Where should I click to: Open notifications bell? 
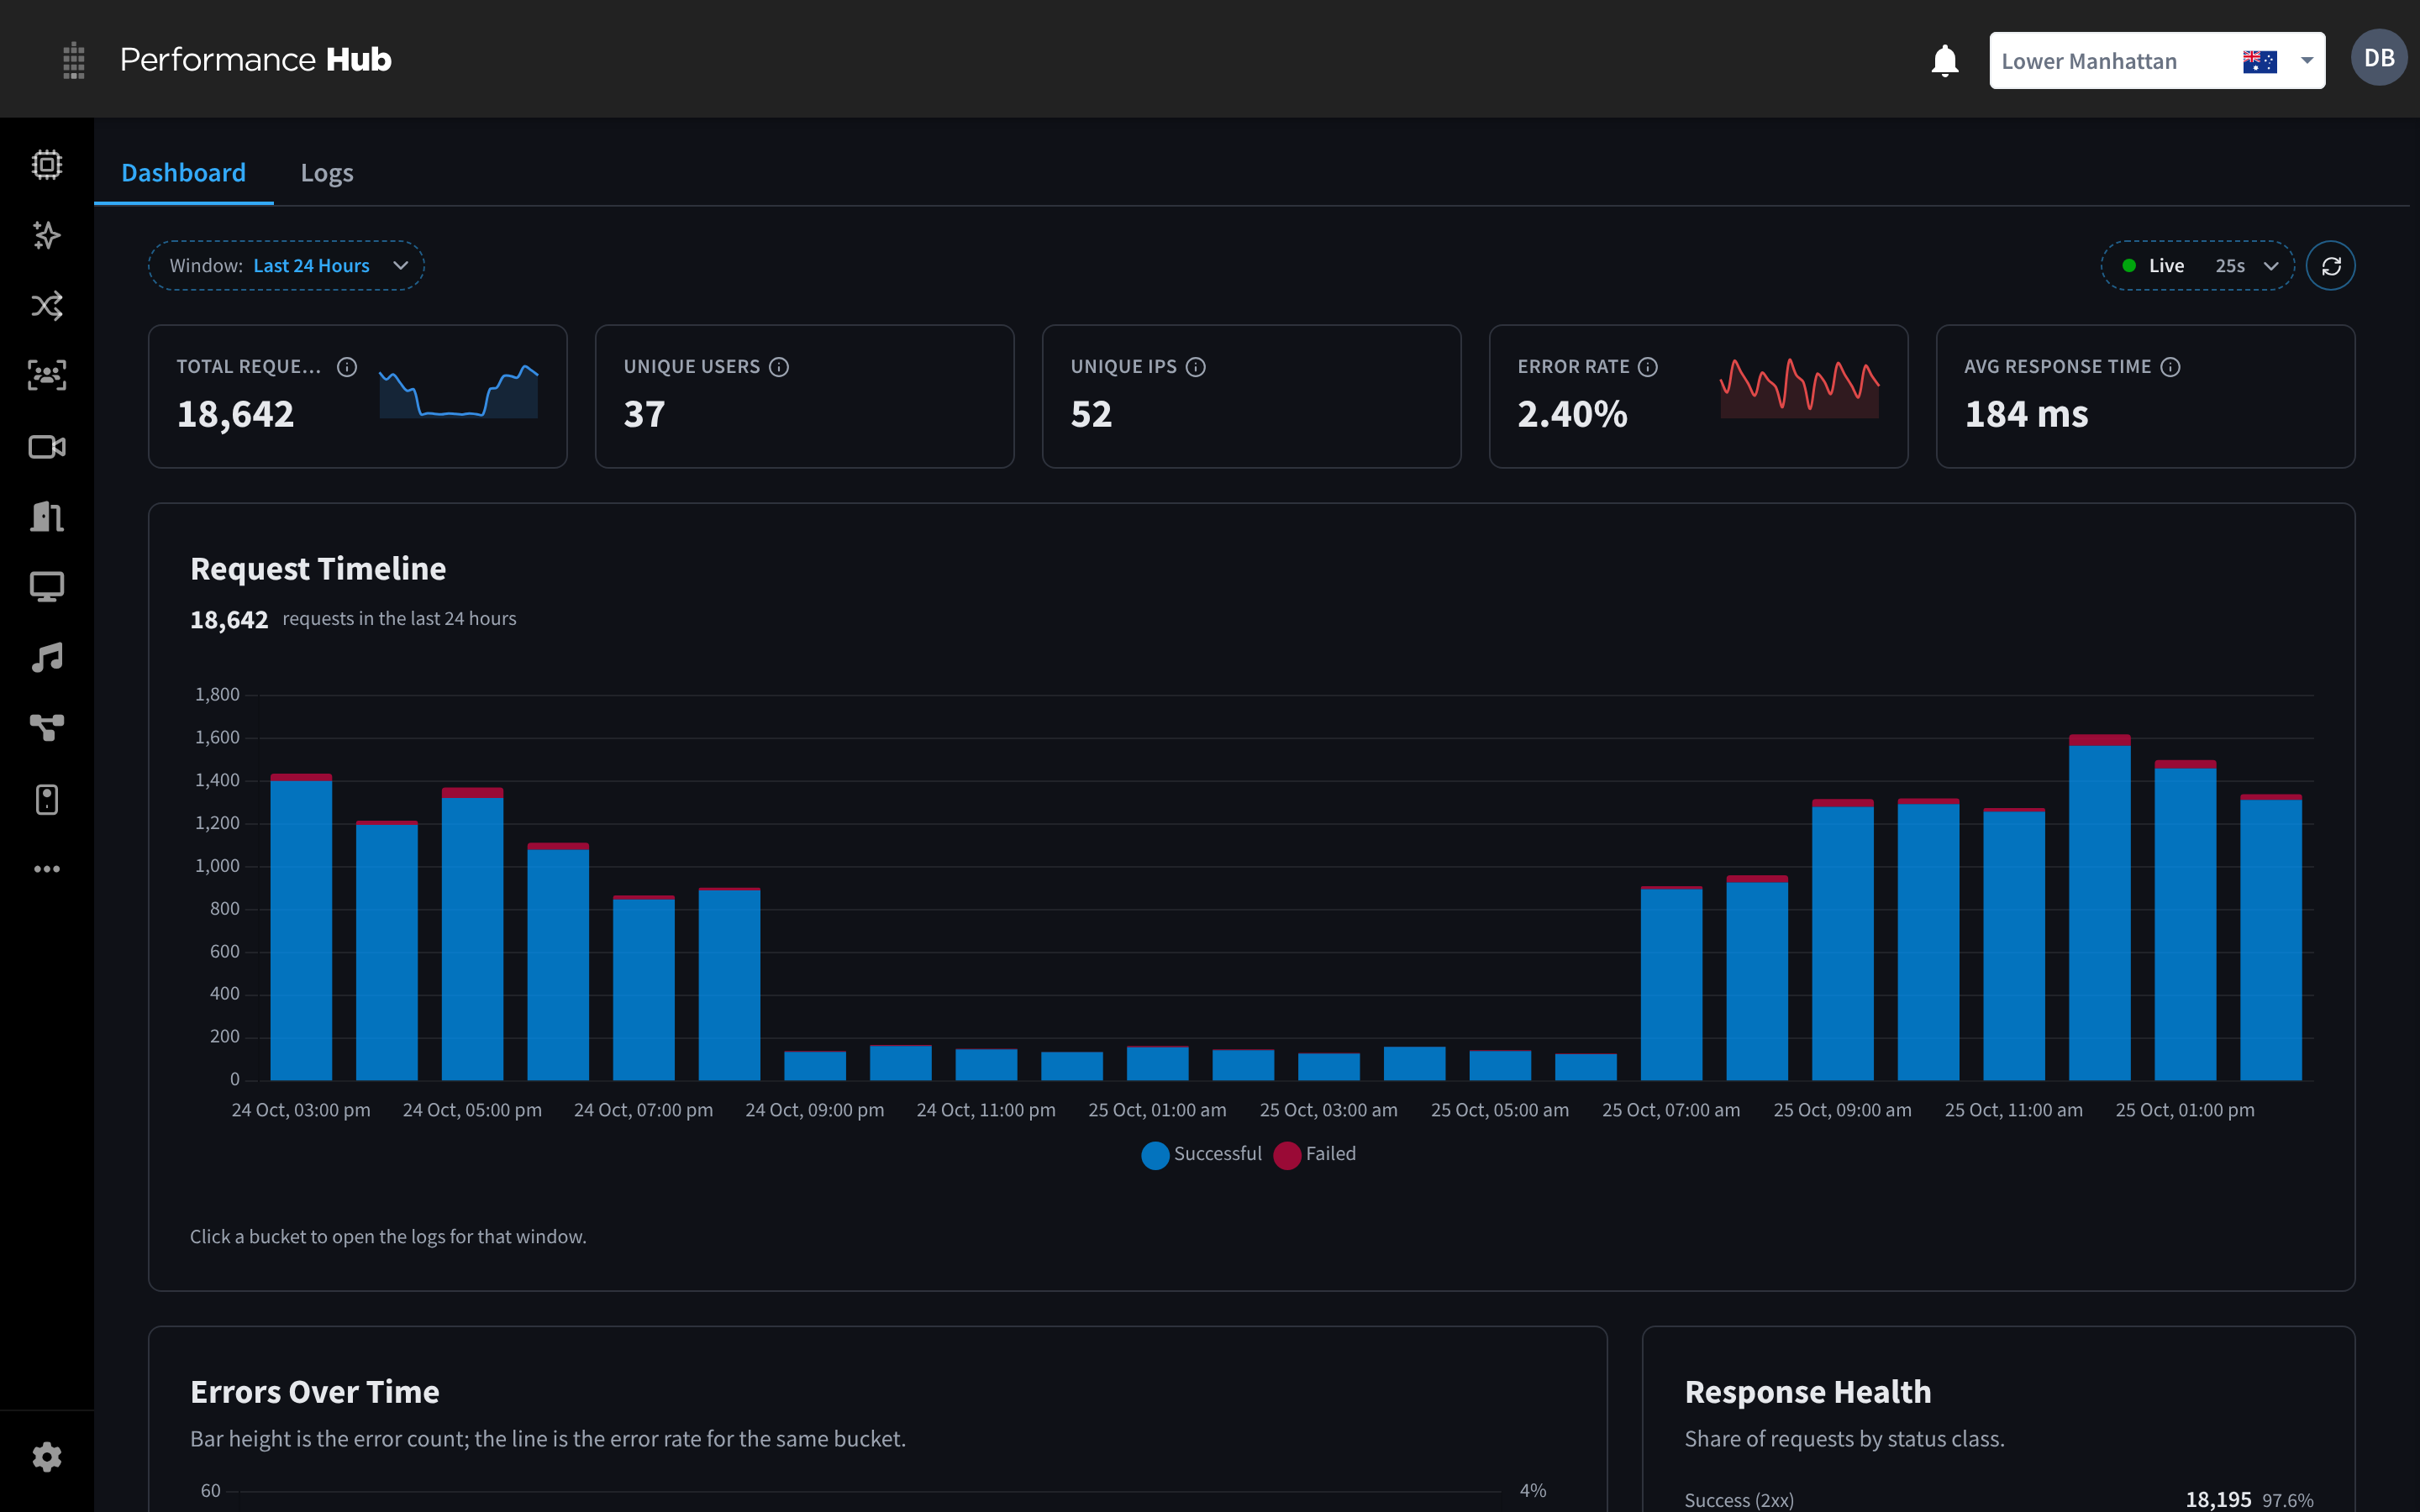click(1944, 60)
